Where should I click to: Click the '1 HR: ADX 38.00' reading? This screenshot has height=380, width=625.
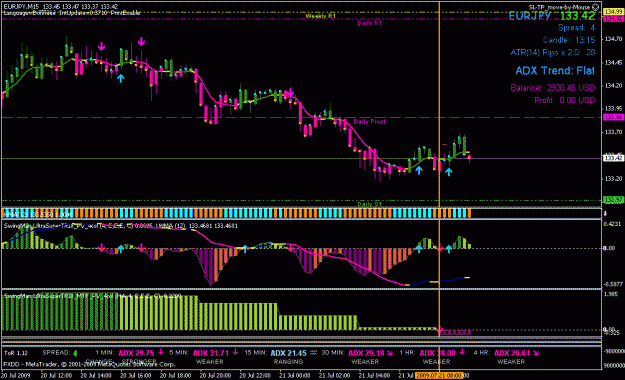pos(428,353)
